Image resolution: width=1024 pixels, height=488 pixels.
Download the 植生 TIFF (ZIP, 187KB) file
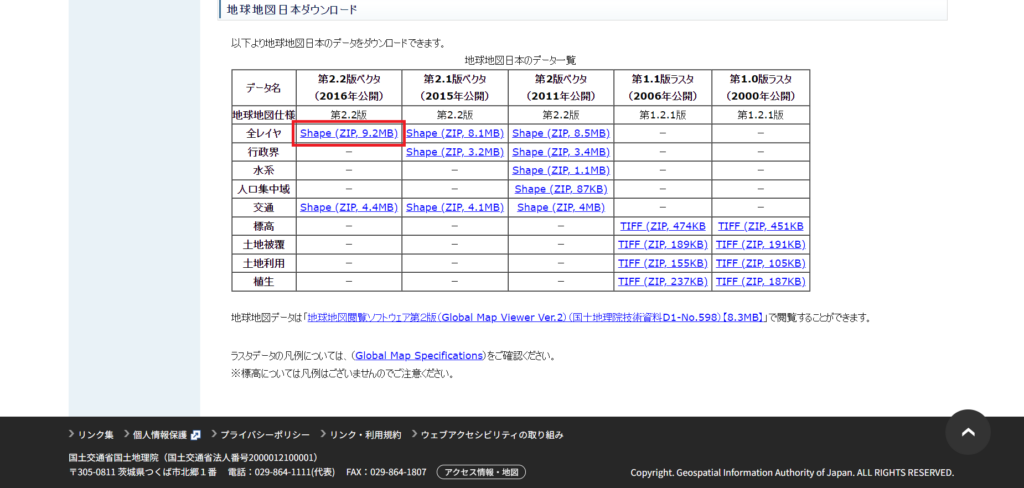pyautogui.click(x=760, y=282)
